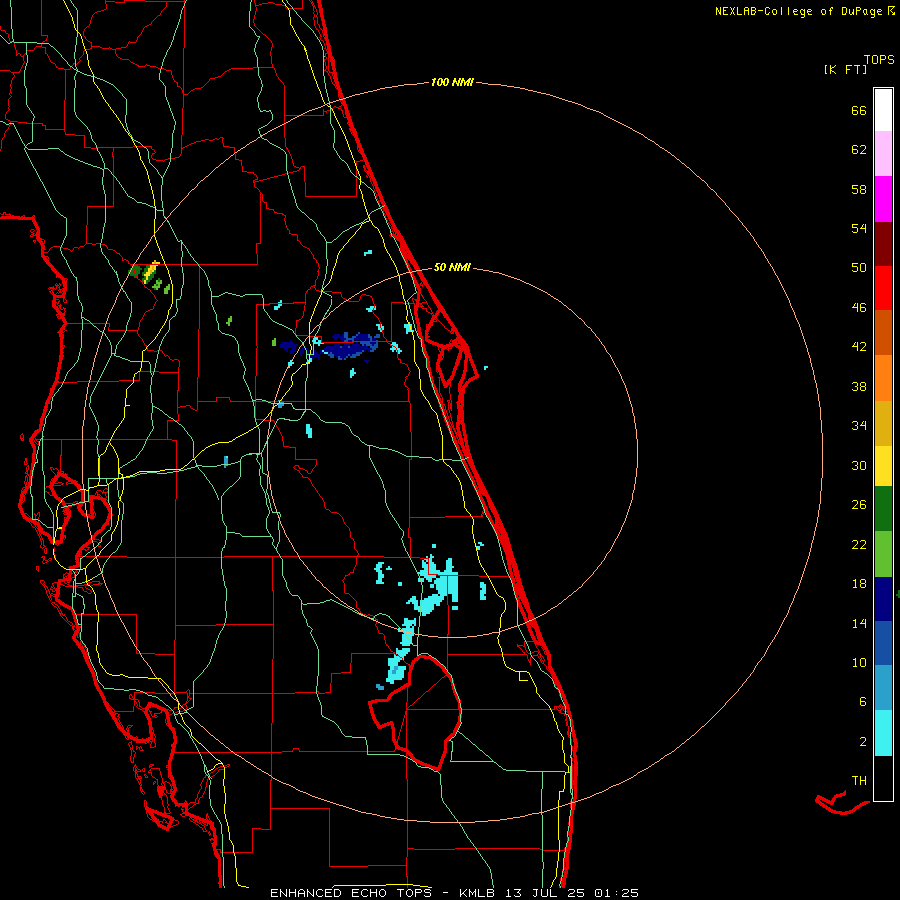The height and width of the screenshot is (900, 900).
Task: Click the black TH legend swatch
Action: click(883, 778)
